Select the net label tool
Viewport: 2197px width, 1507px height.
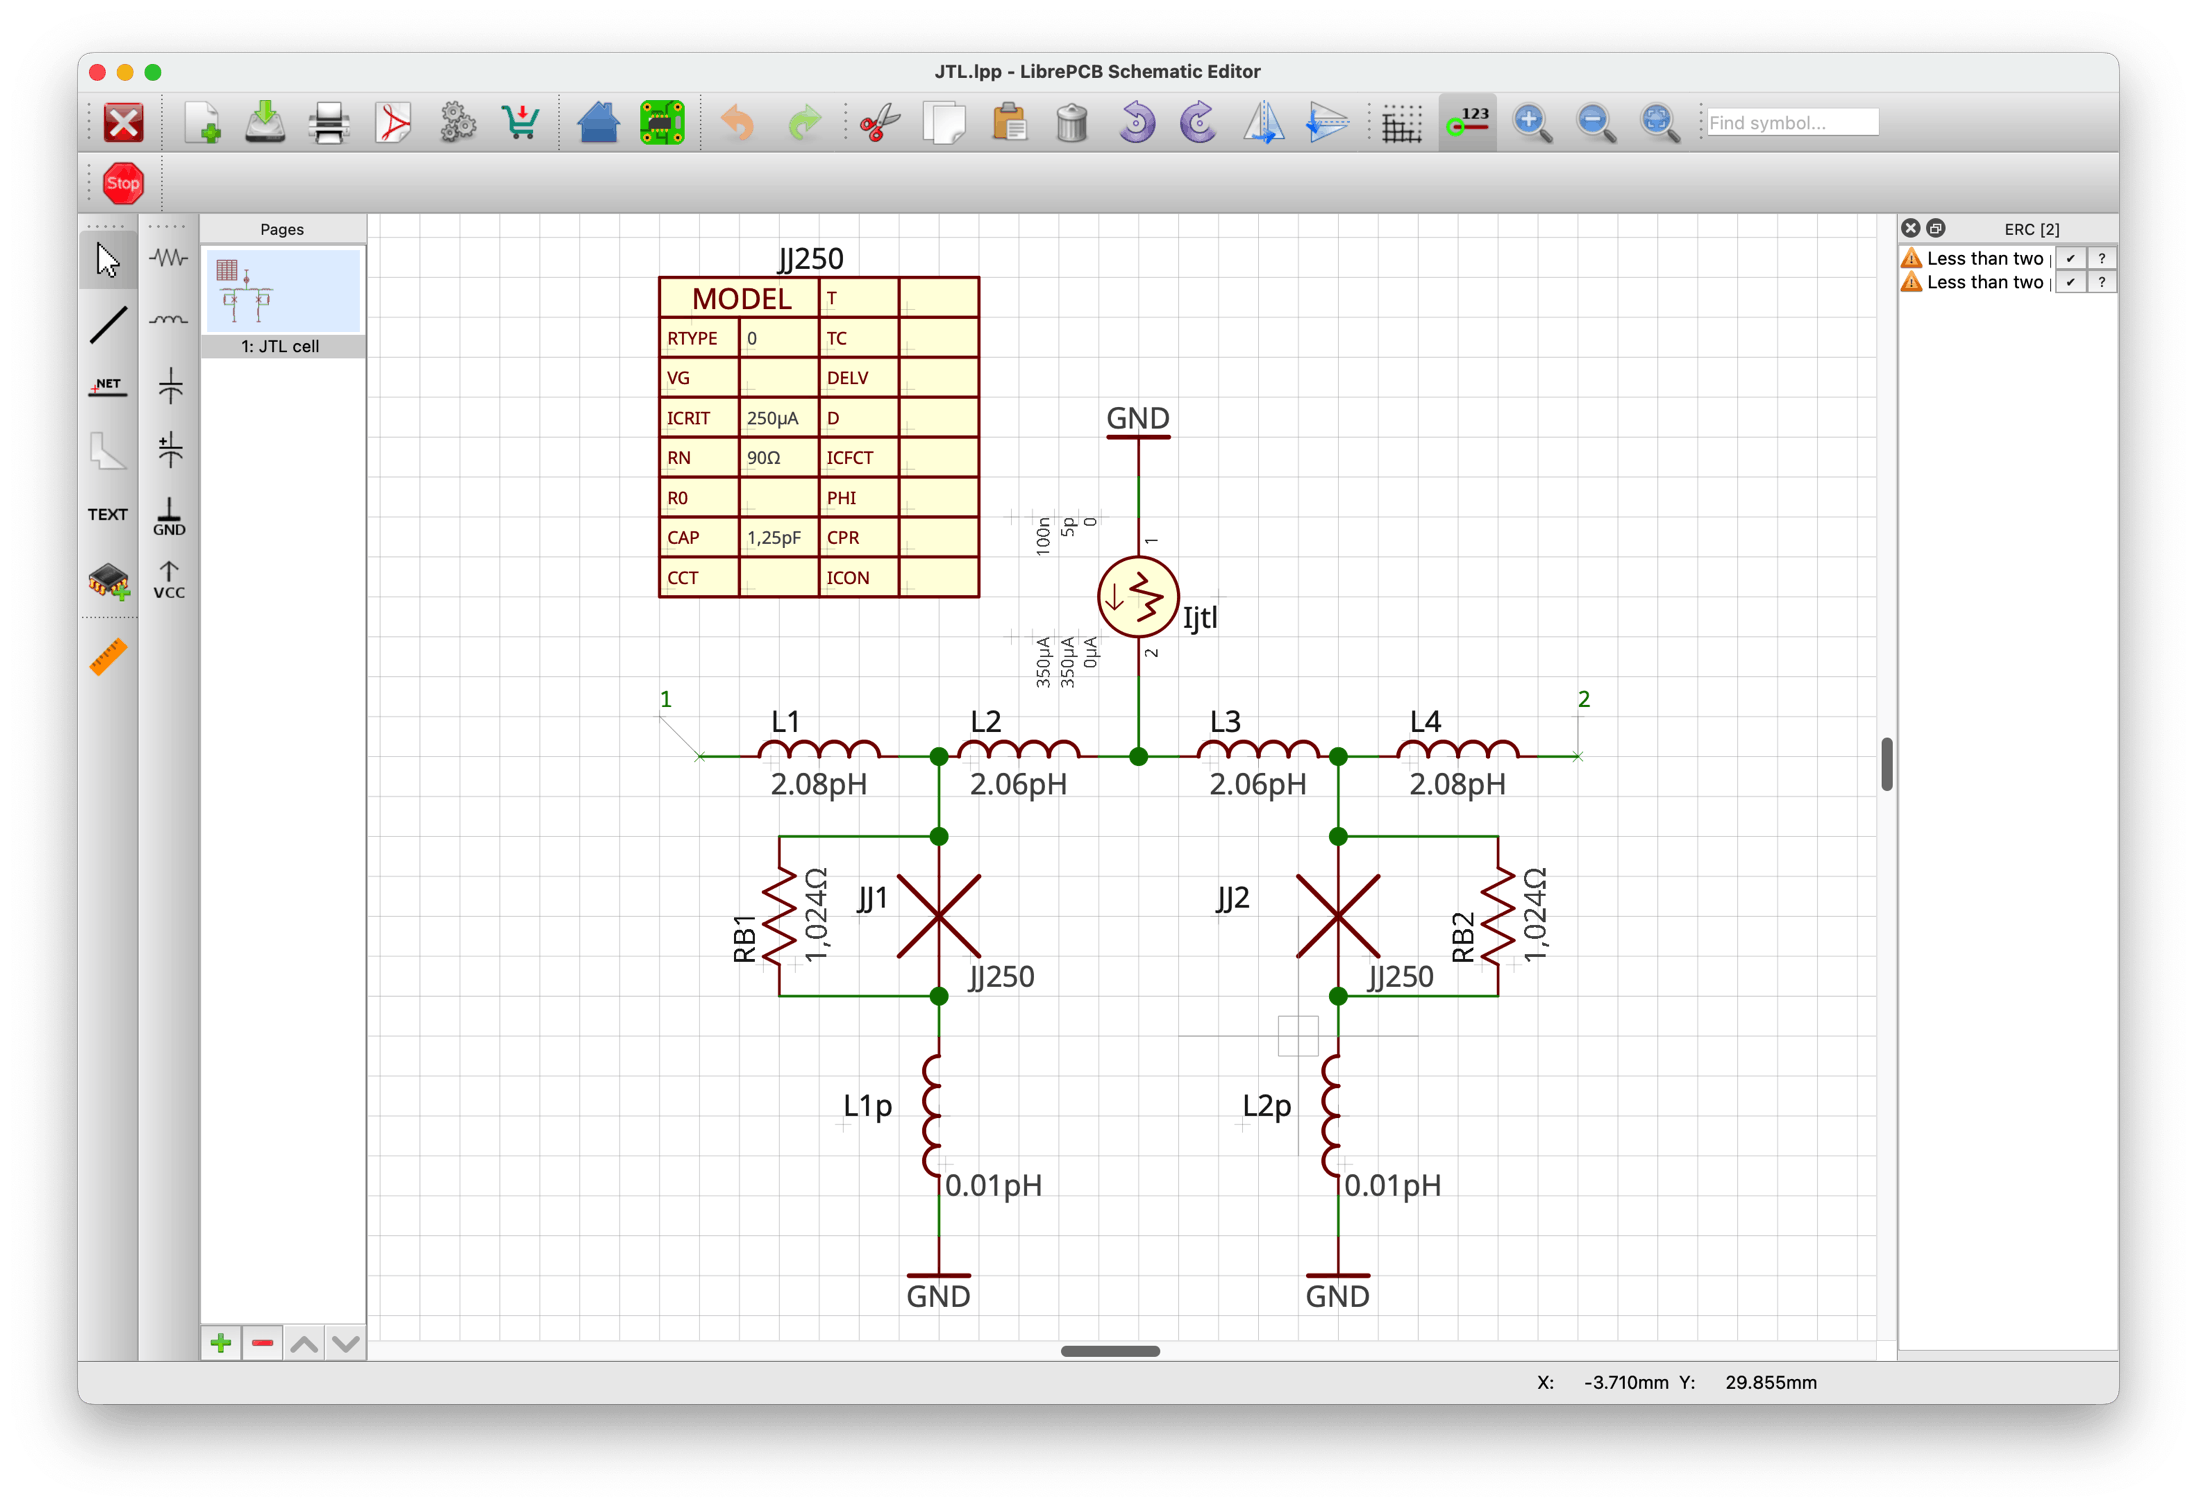click(108, 388)
